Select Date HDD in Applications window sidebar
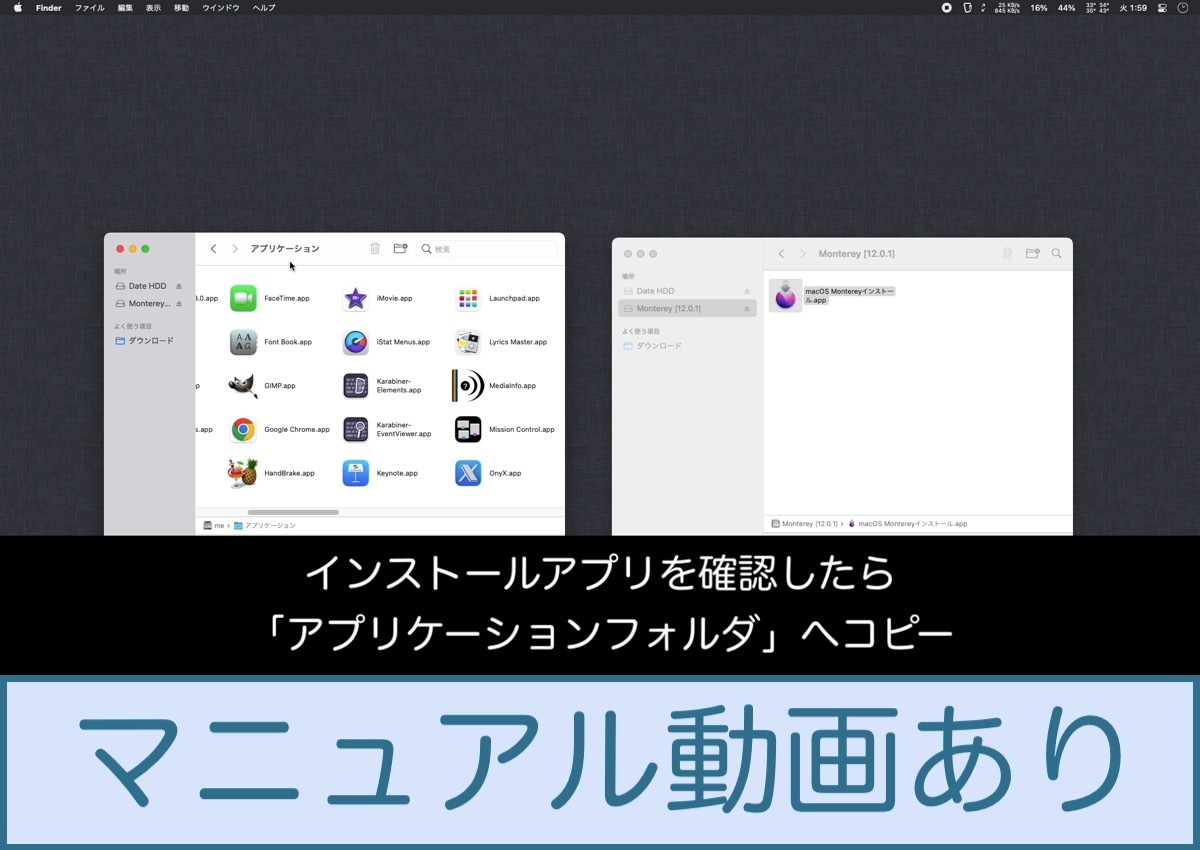Screen dimensions: 1200x850 click(149, 286)
